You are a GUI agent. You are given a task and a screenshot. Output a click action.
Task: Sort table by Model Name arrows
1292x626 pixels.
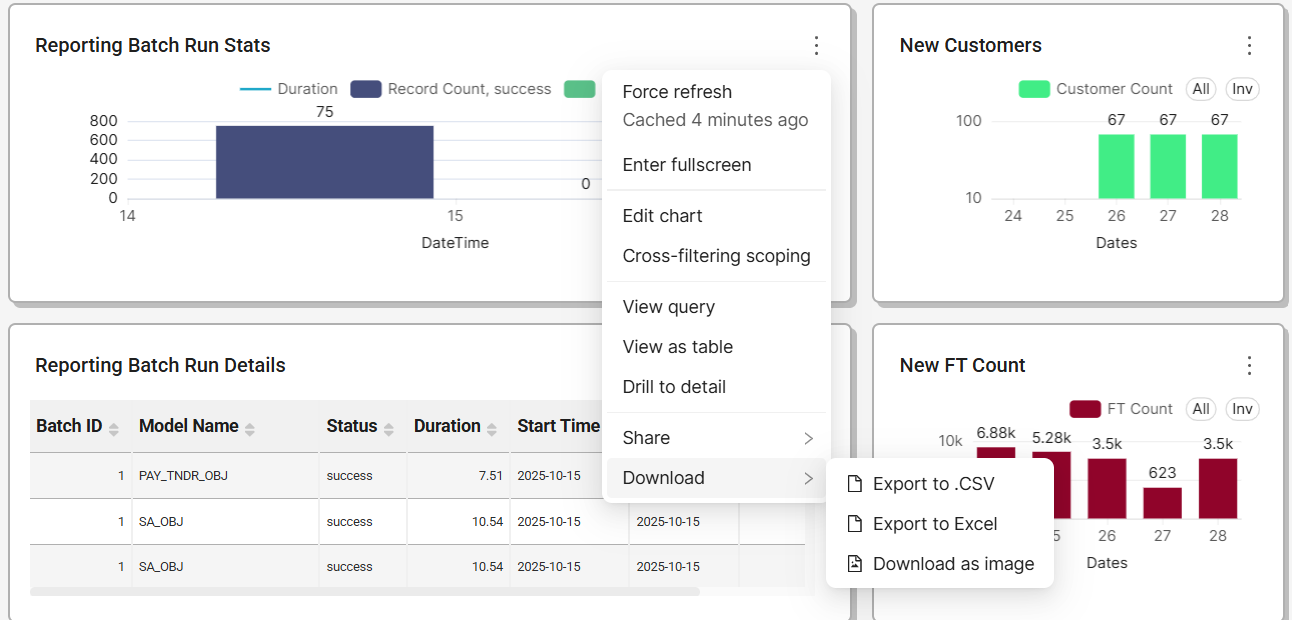click(249, 428)
